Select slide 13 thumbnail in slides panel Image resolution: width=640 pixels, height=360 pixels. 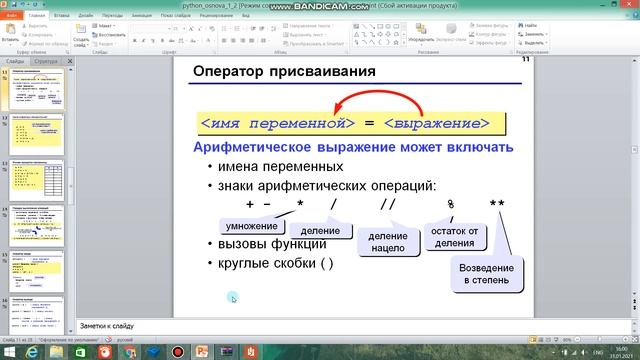tap(36, 180)
